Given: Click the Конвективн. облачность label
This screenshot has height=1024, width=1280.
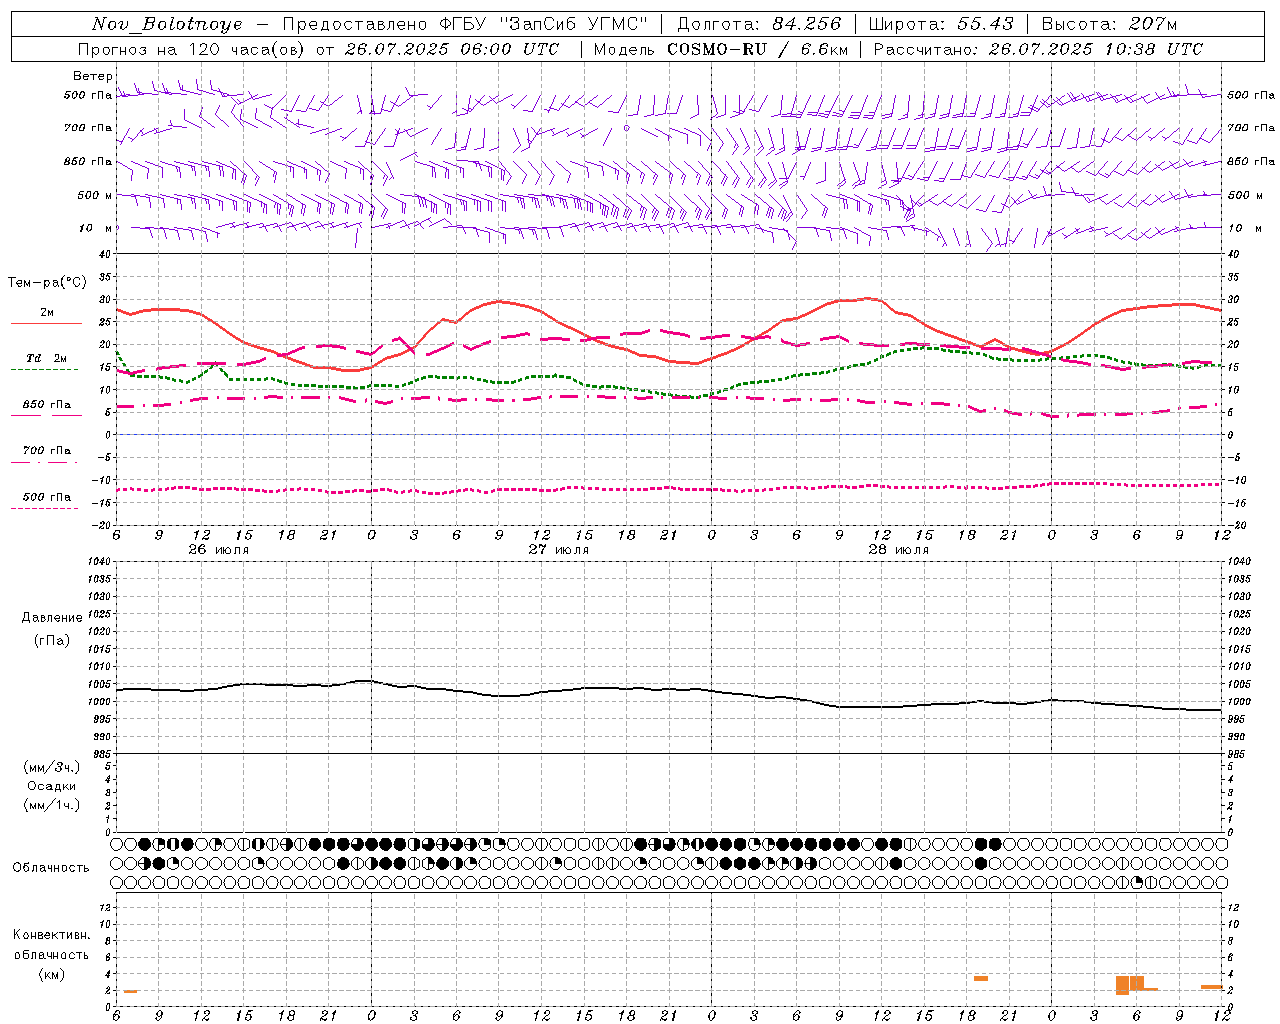Looking at the screenshot, I should point(51,945).
